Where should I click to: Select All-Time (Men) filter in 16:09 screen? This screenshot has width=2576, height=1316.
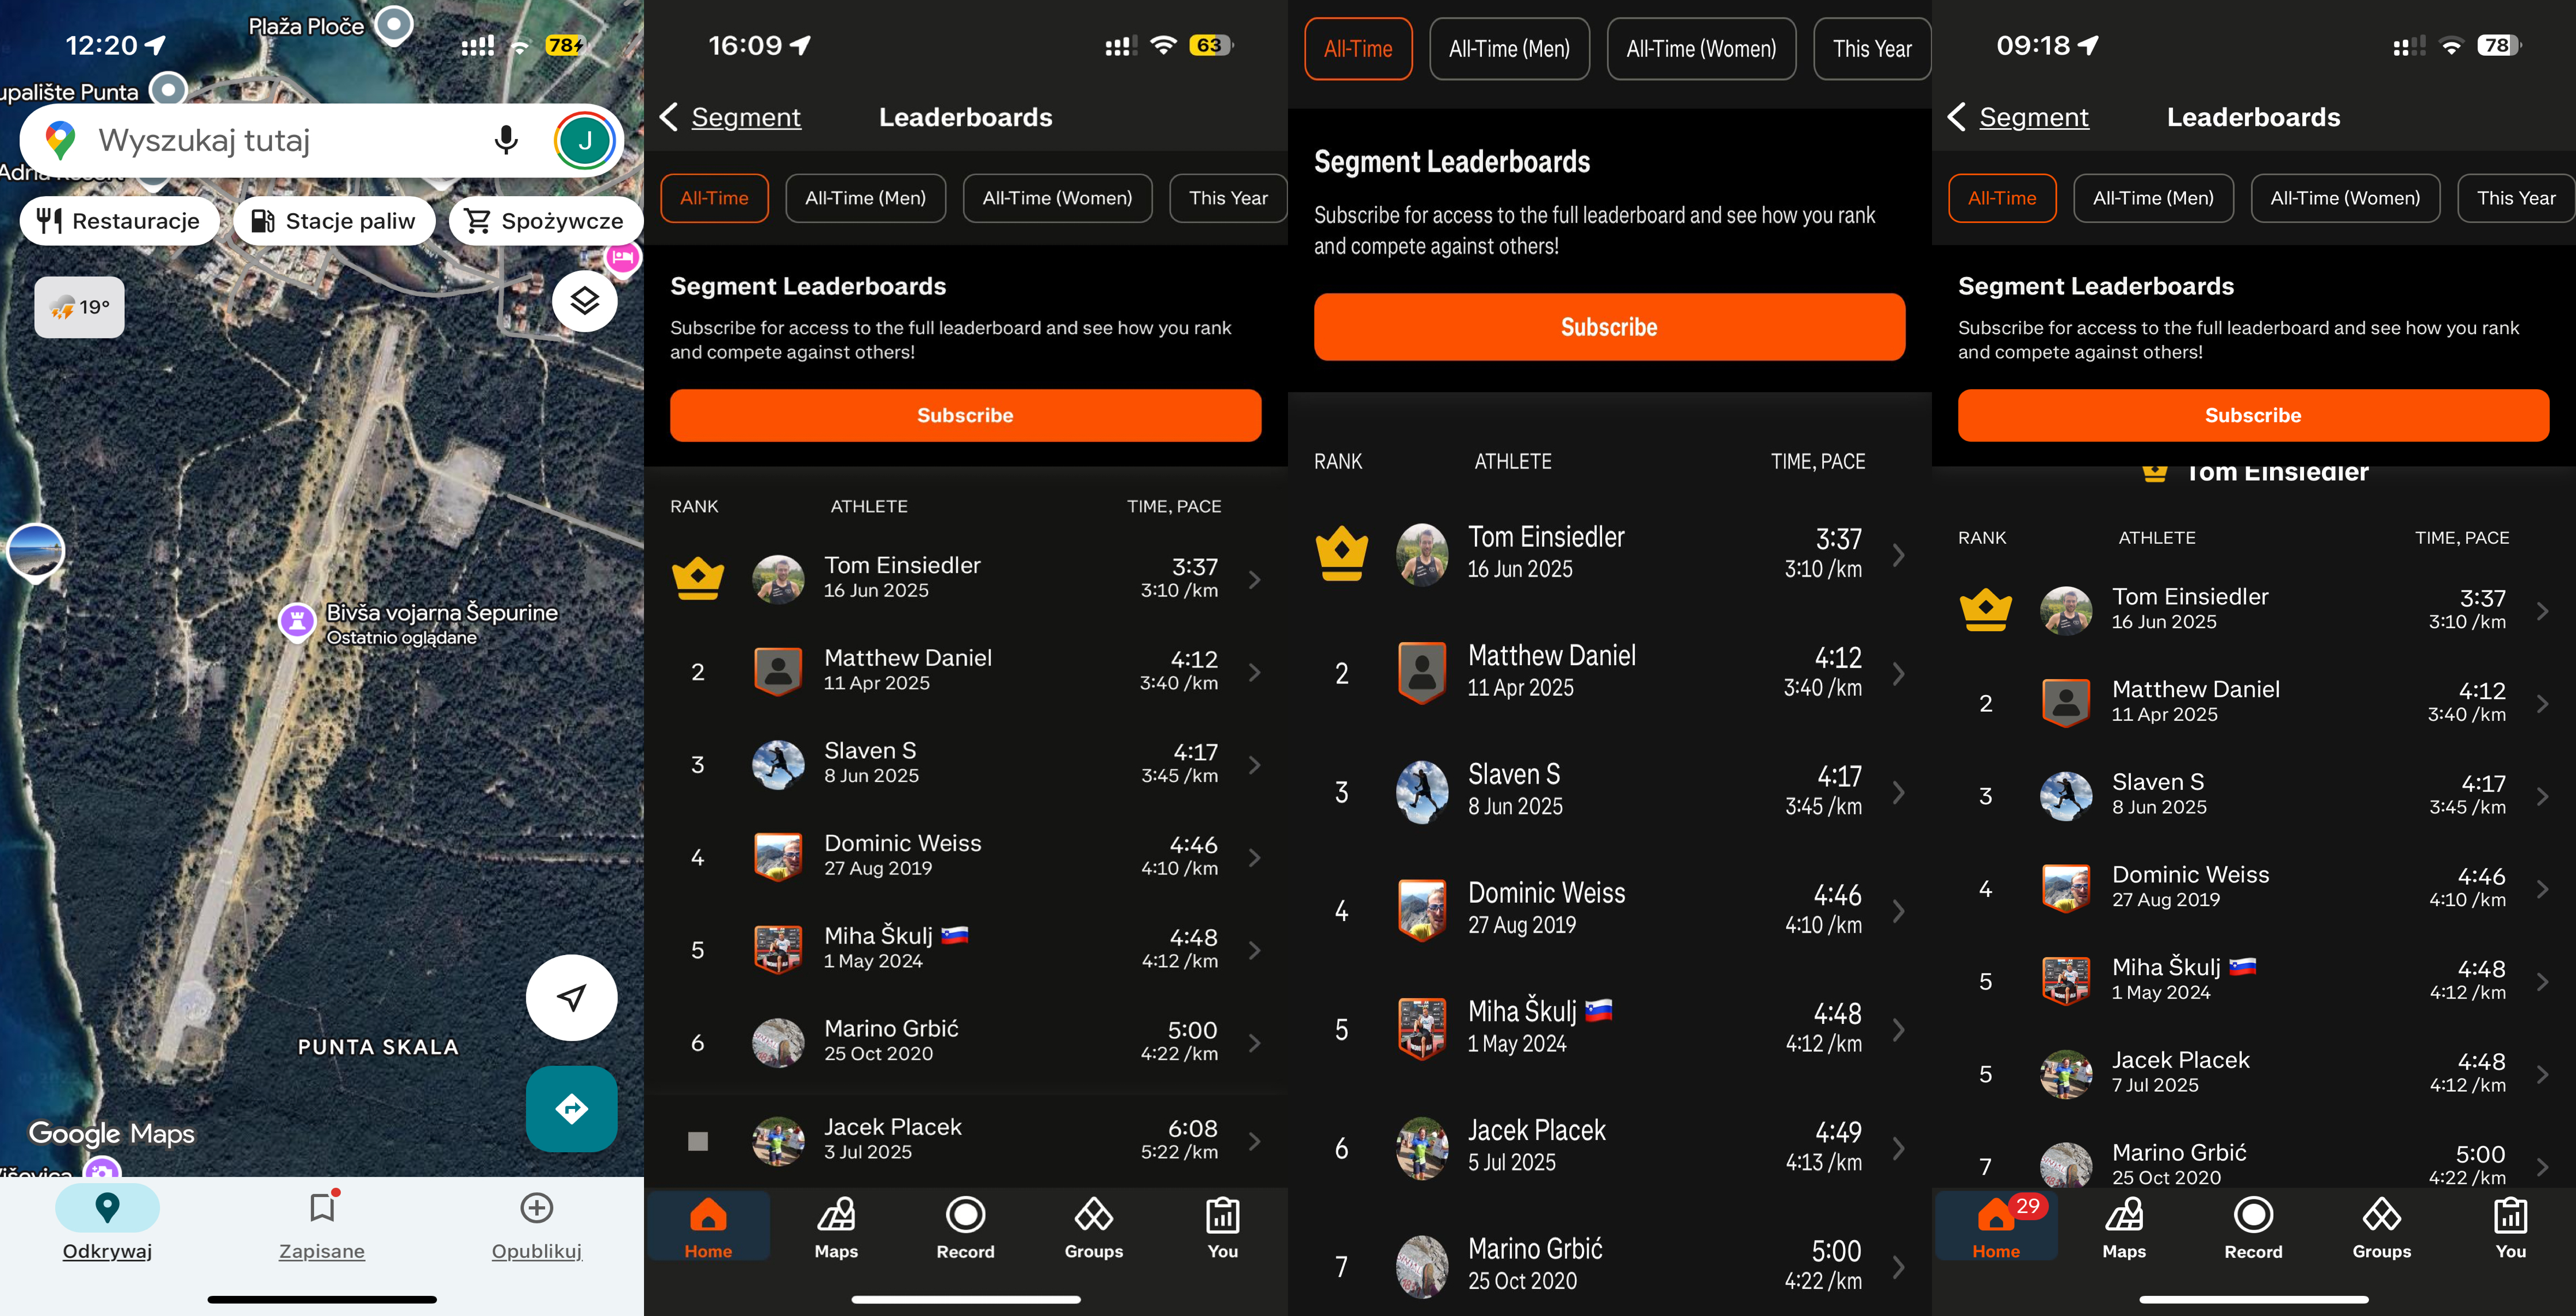pyautogui.click(x=866, y=198)
